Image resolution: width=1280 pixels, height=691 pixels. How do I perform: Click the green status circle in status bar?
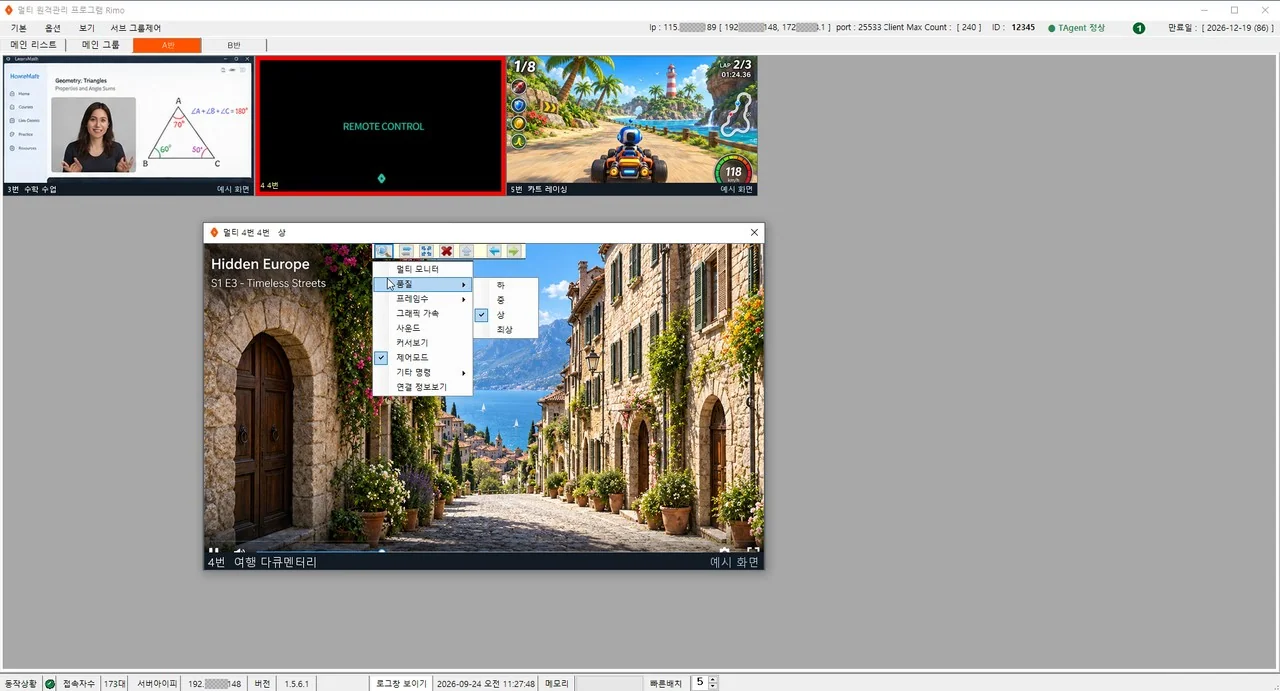50,684
